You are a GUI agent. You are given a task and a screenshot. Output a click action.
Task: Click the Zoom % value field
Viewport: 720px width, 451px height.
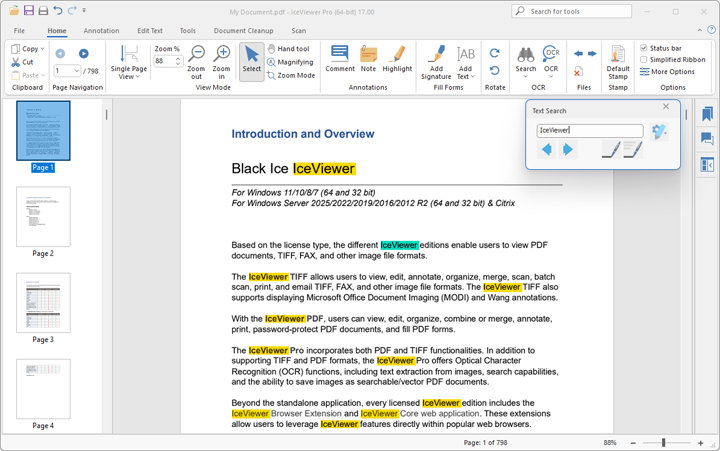click(x=164, y=61)
